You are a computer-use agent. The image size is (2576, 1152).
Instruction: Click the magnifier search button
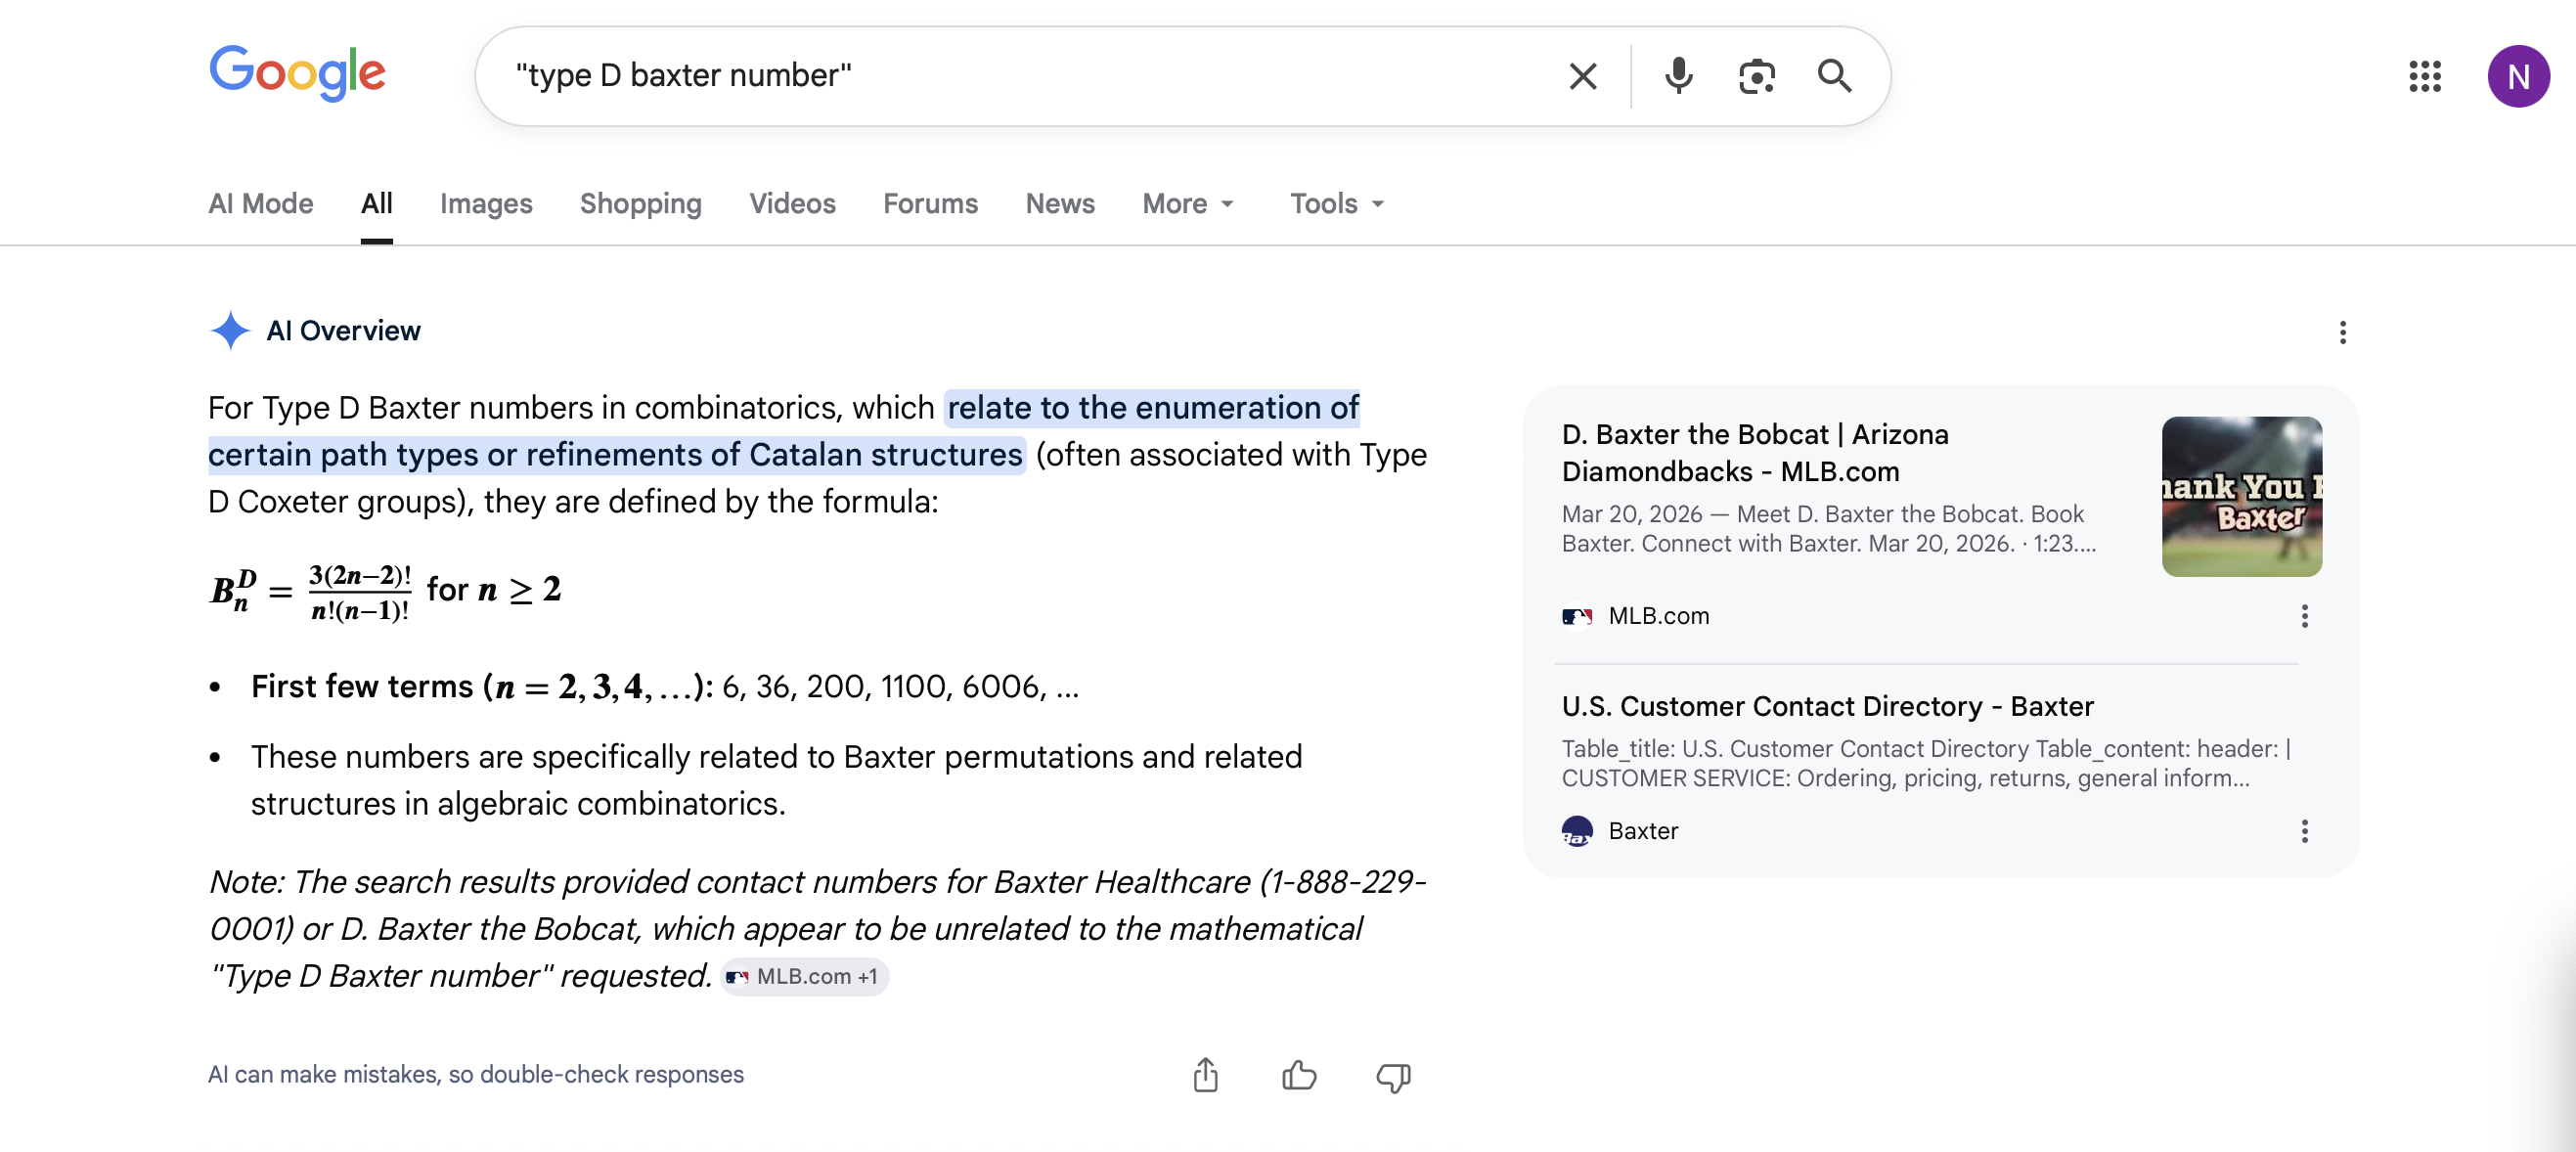coord(1834,76)
